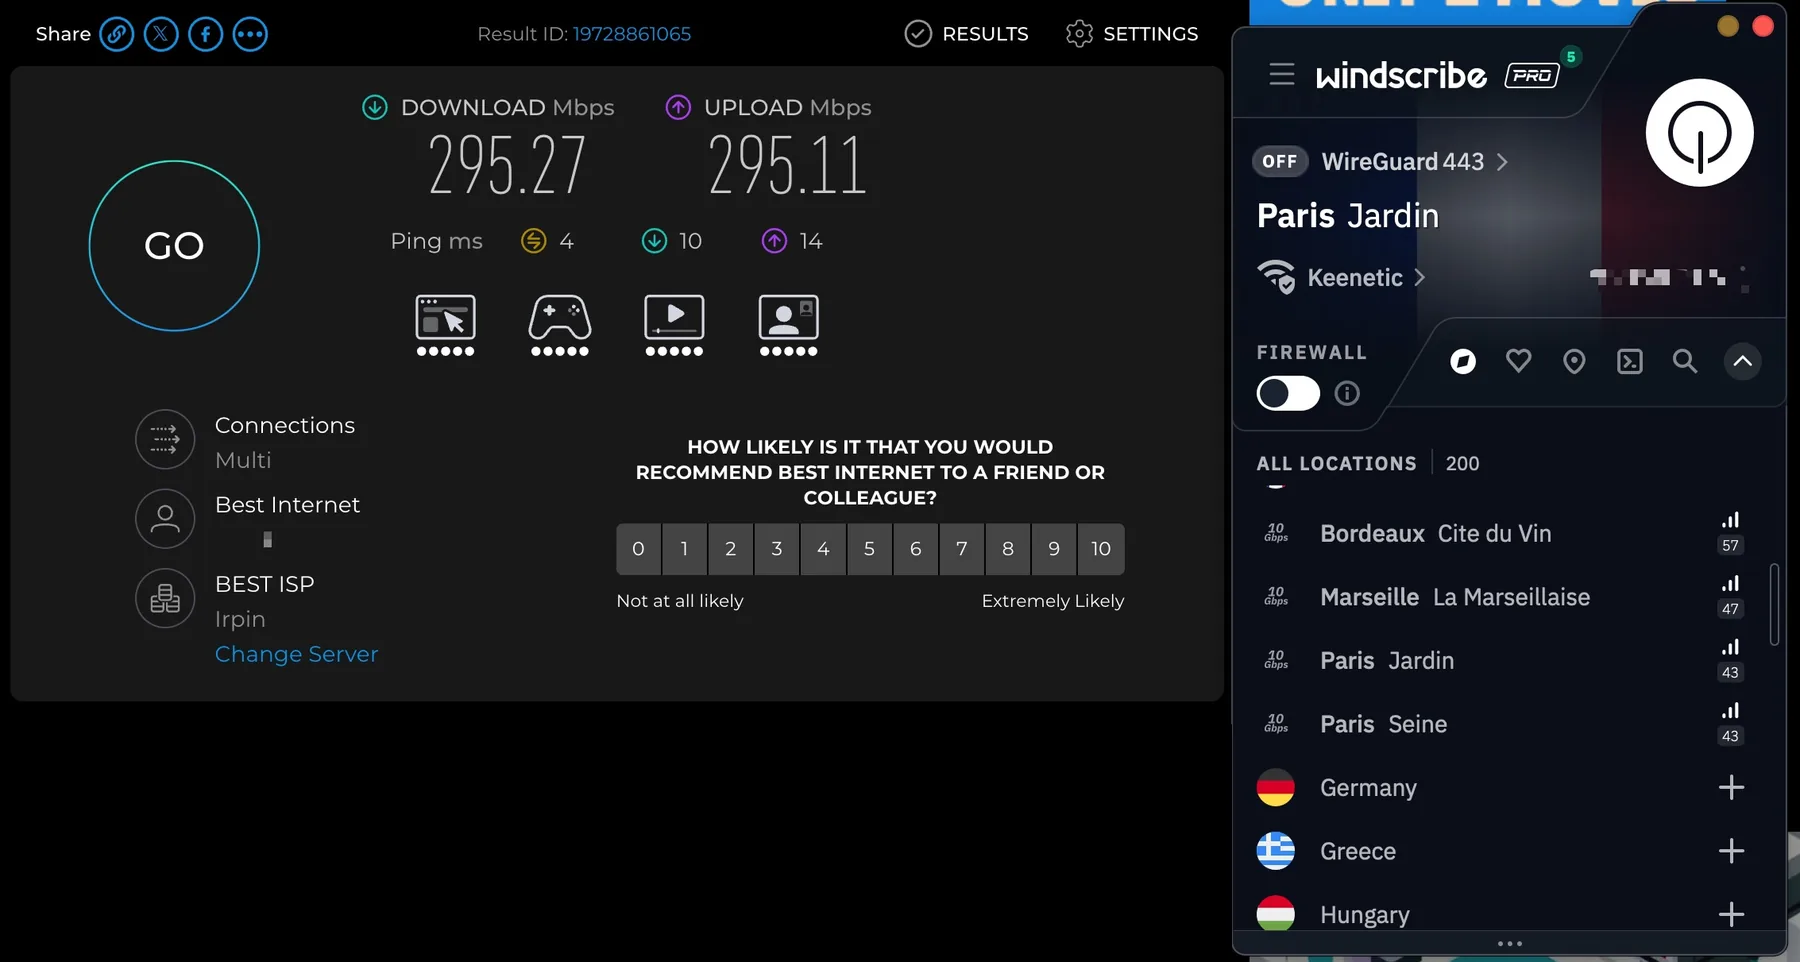Click Windscribe notifications badge 5

(x=1571, y=57)
